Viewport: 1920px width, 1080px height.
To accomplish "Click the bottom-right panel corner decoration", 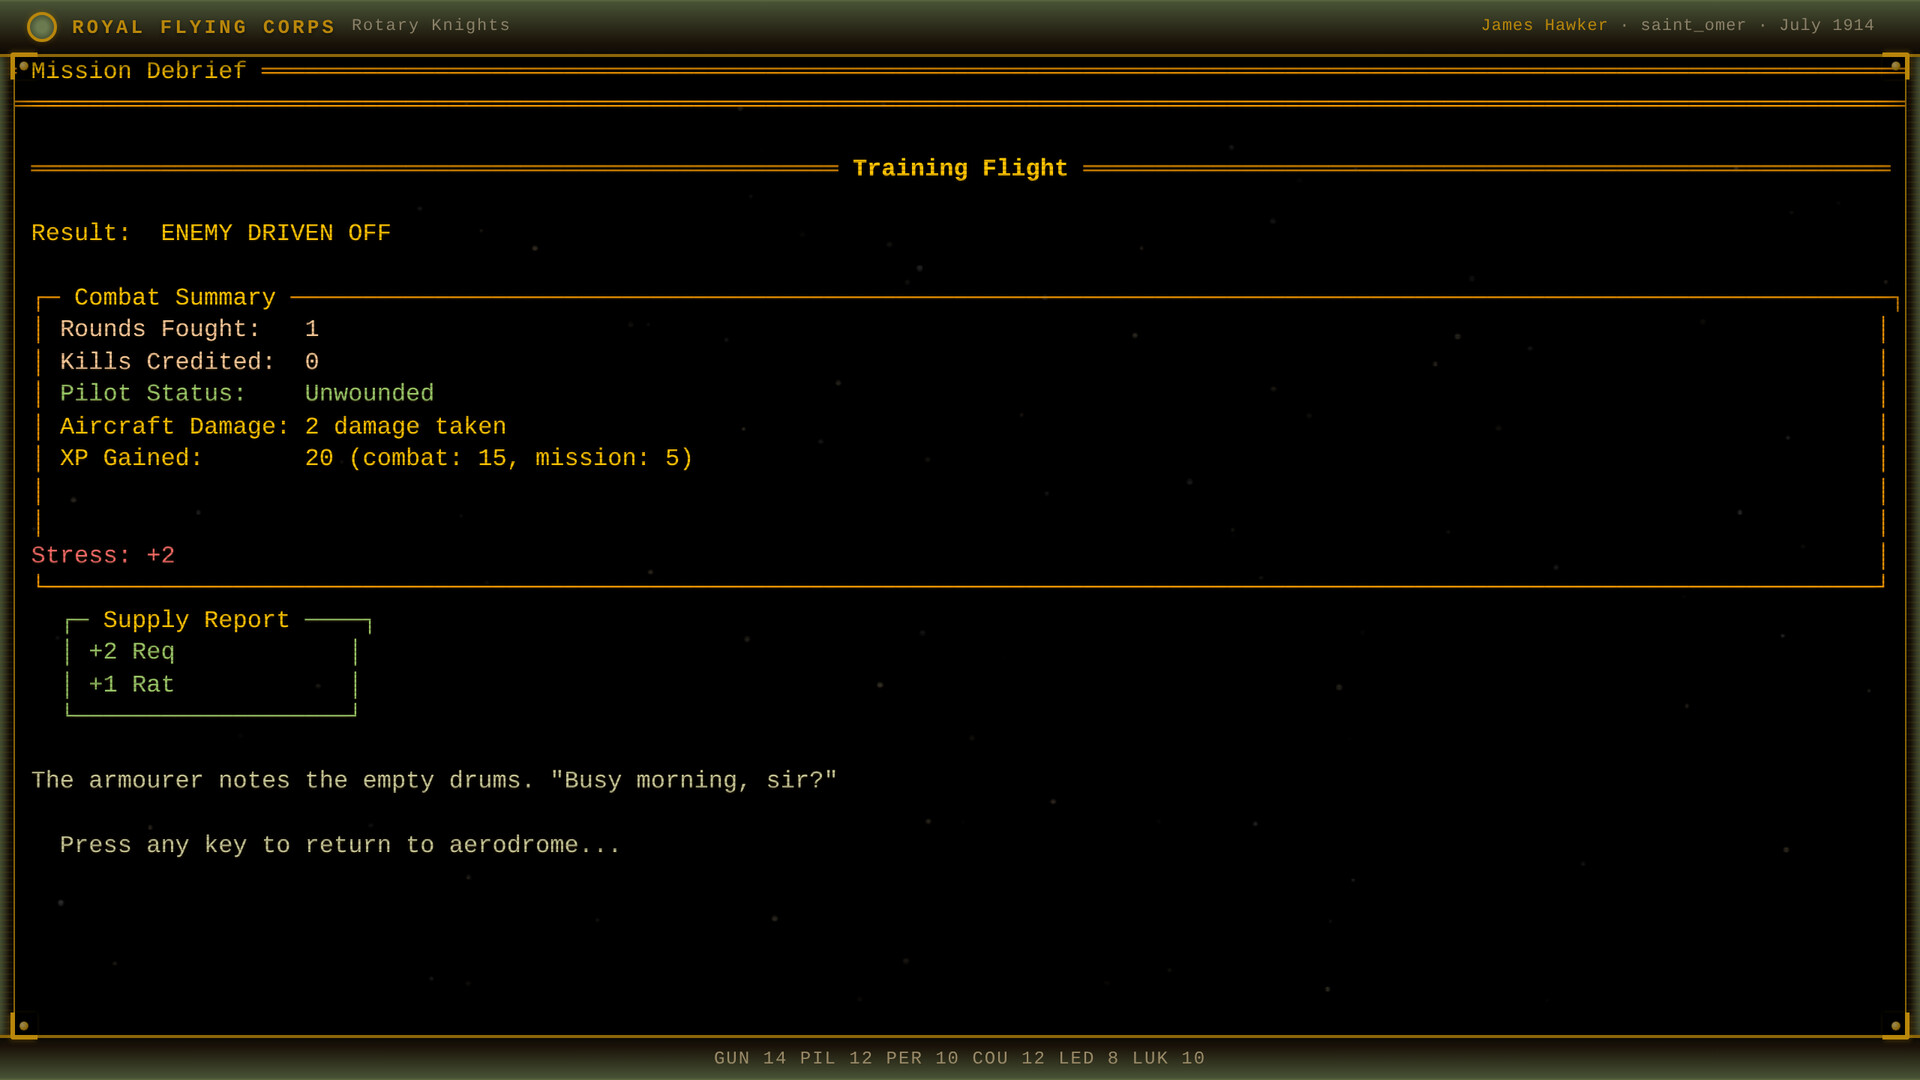I will point(1896,1024).
